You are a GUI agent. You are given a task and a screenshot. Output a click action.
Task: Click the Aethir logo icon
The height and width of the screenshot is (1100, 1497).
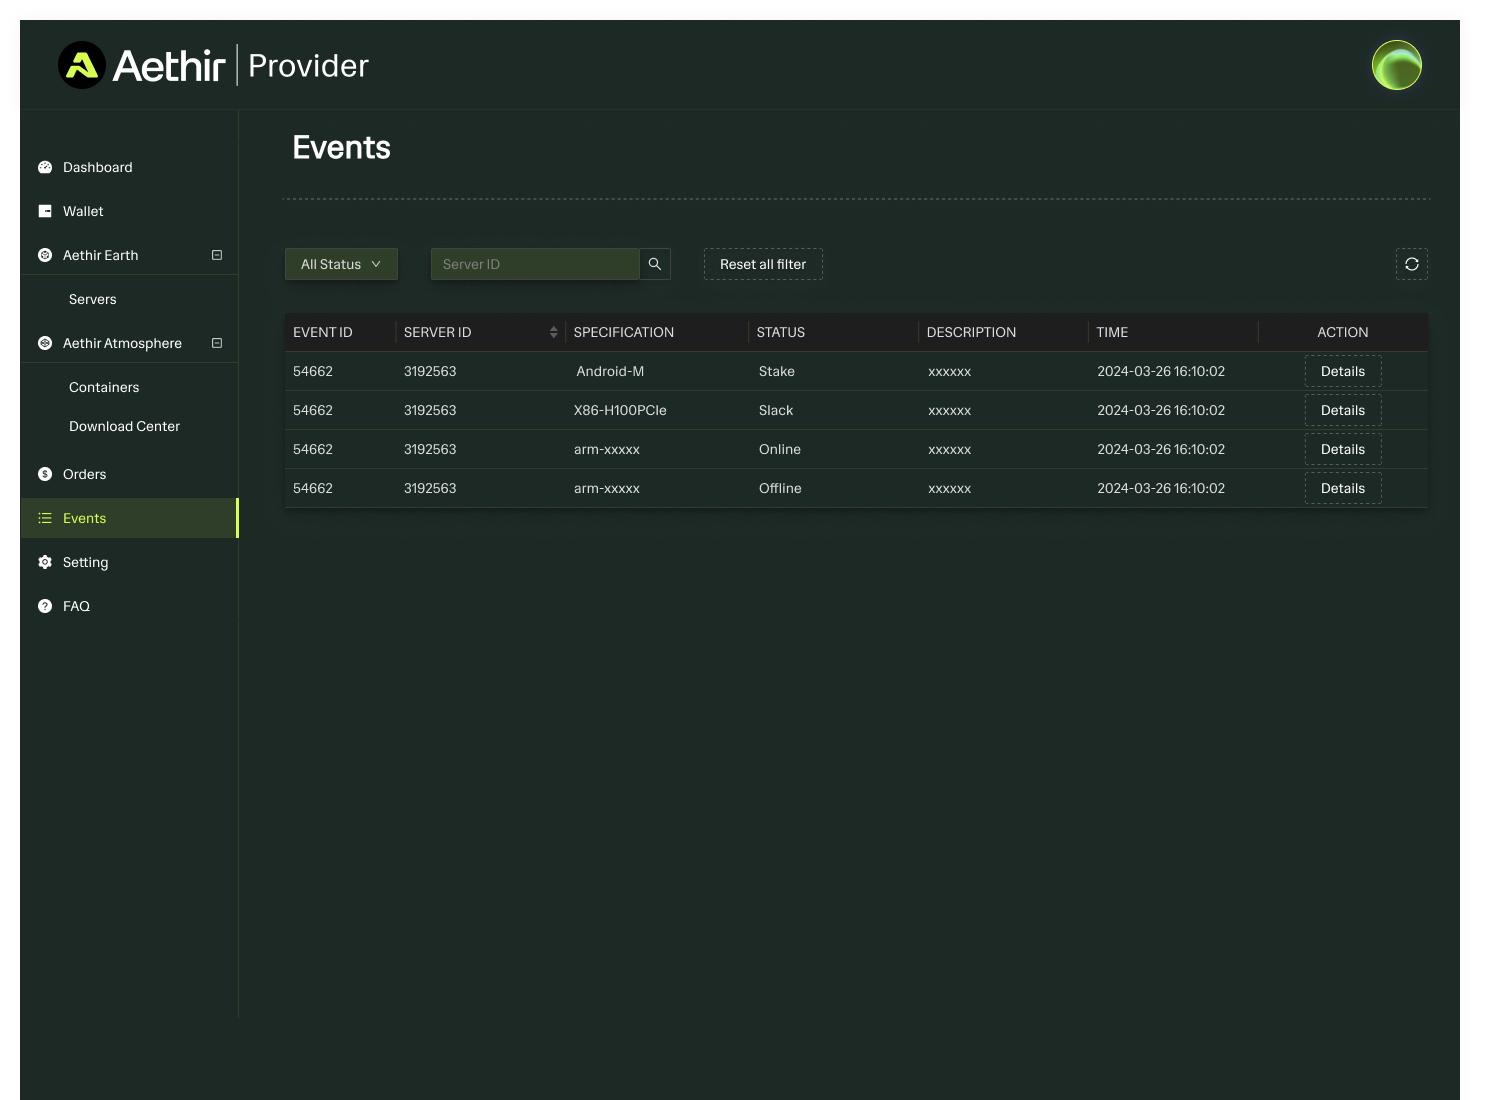[x=82, y=66]
